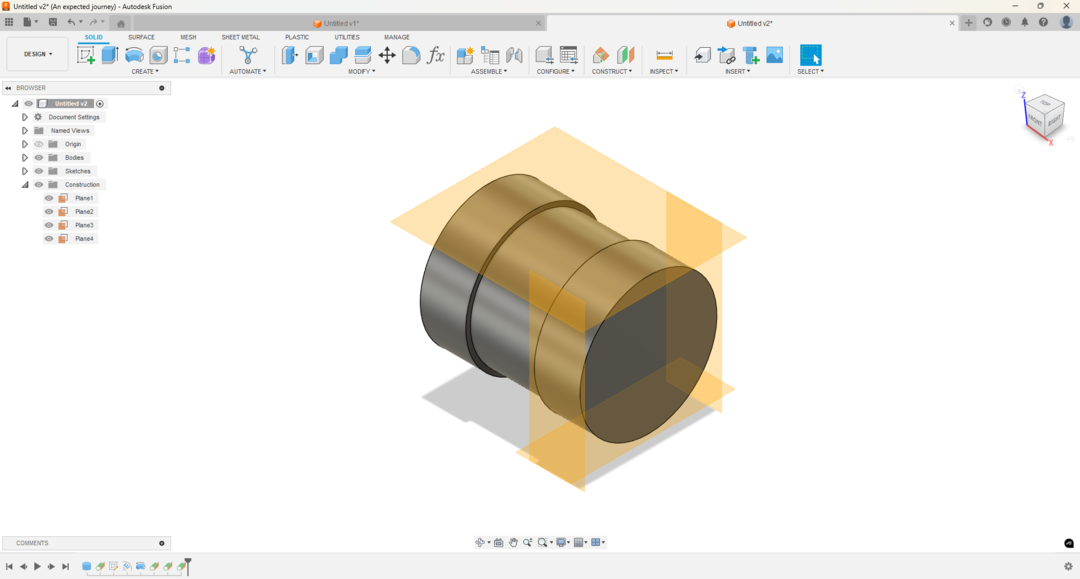Viewport: 1080px width, 579px height.
Task: Switch to the PLASTIC tab
Action: 297,37
